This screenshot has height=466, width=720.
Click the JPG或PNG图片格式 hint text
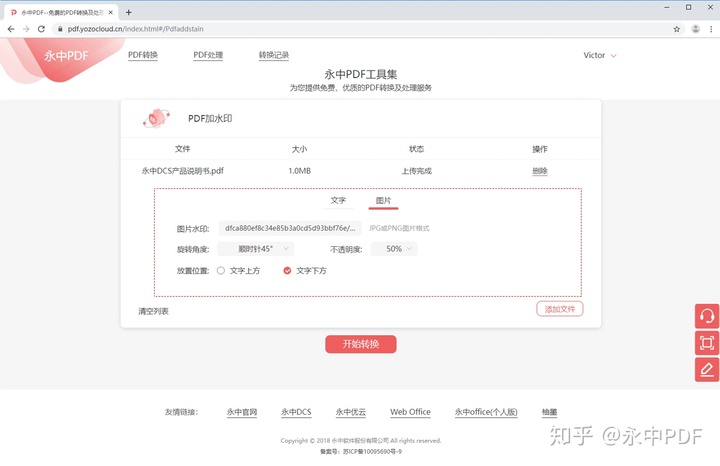point(399,228)
